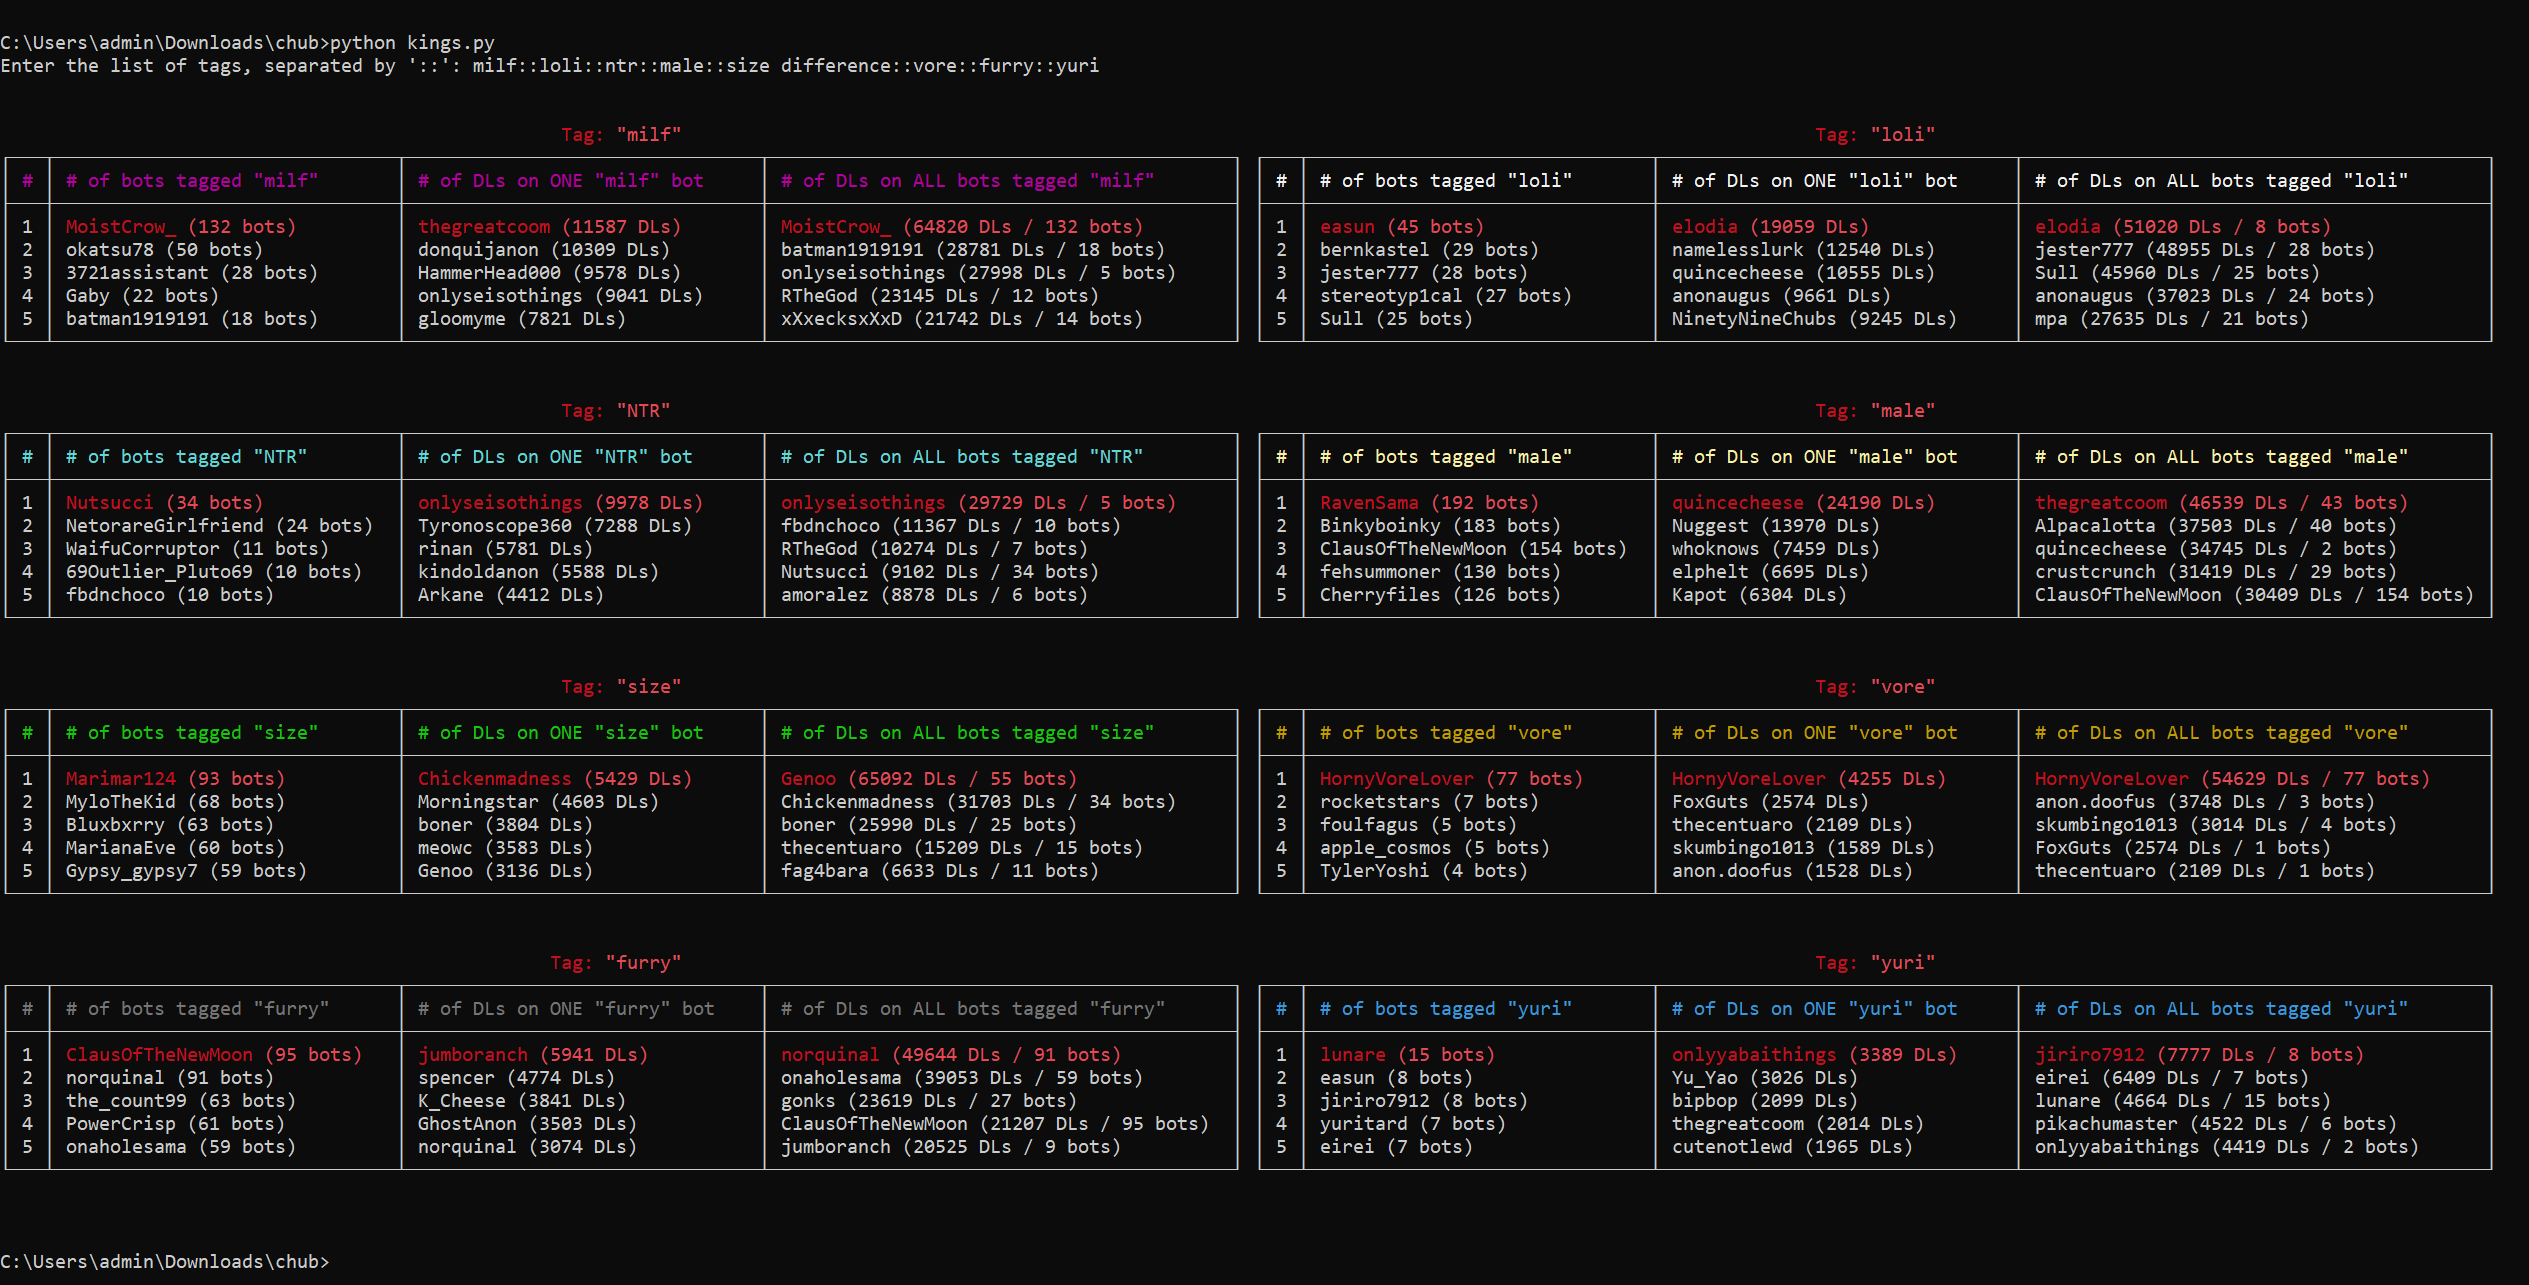Image resolution: width=2529 pixels, height=1285 pixels.
Task: Click 'Morningstar (4603 DLs)' entry
Action: (x=538, y=801)
